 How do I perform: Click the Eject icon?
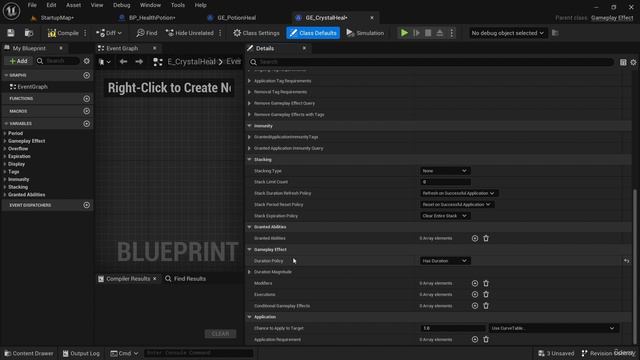click(x=440, y=33)
